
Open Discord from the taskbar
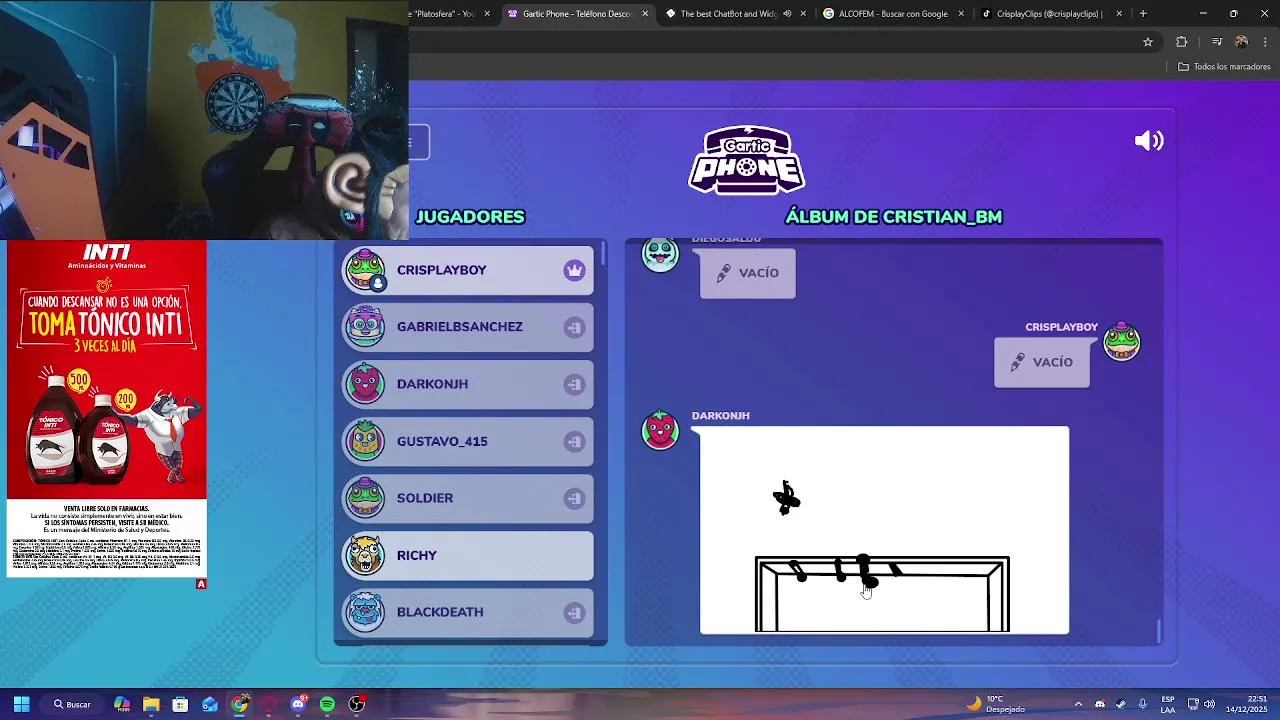pos(298,704)
